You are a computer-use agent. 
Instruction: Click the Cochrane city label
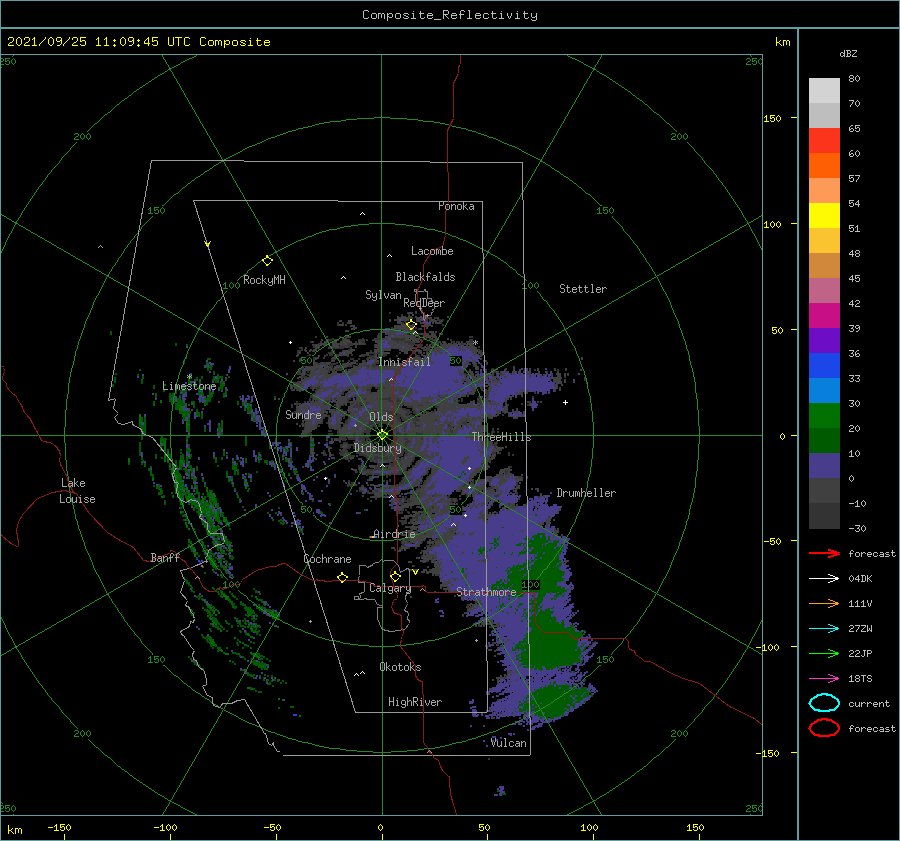327,559
